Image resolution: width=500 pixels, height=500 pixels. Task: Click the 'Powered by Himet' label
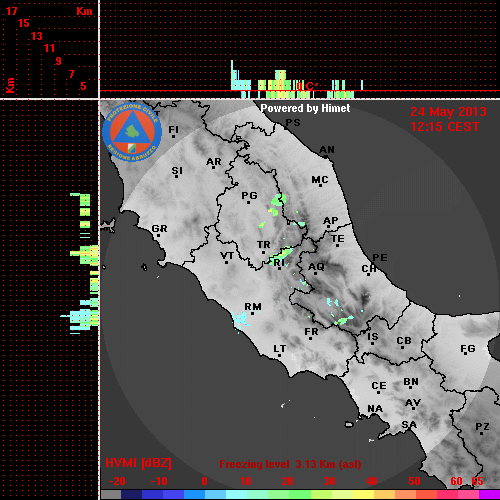click(x=305, y=108)
